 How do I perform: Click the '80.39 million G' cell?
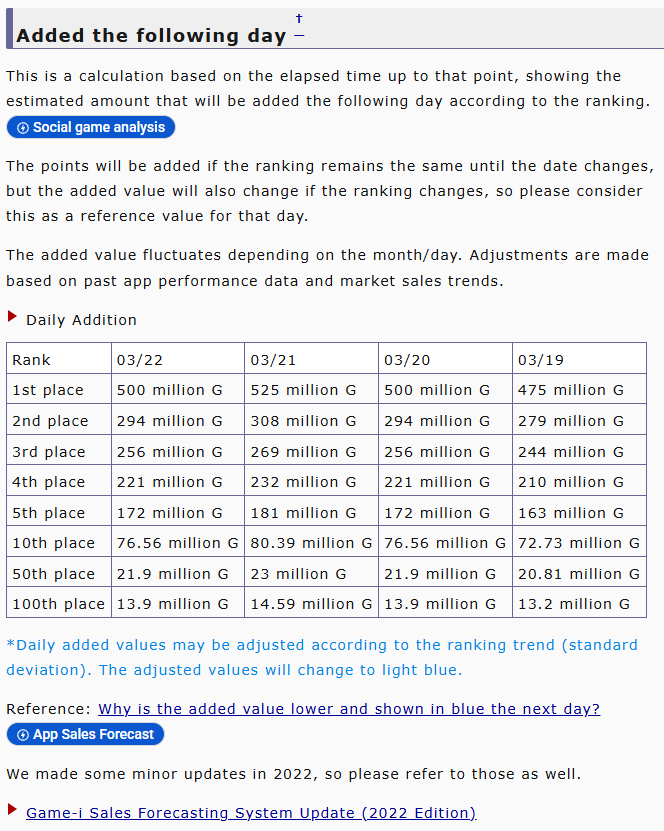tap(312, 542)
